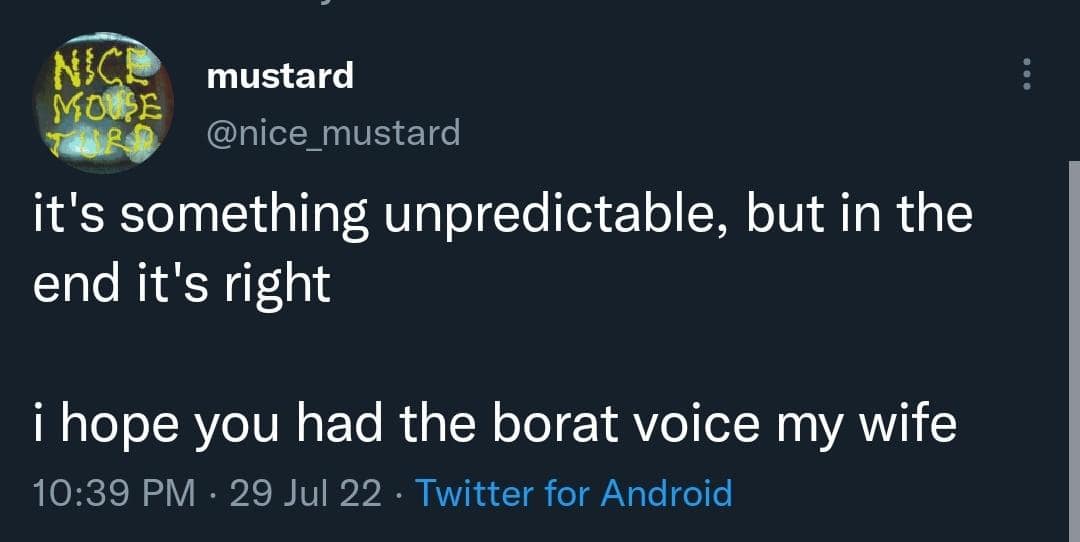Open the three-dot more options menu
The height and width of the screenshot is (542, 1080).
(x=1025, y=75)
